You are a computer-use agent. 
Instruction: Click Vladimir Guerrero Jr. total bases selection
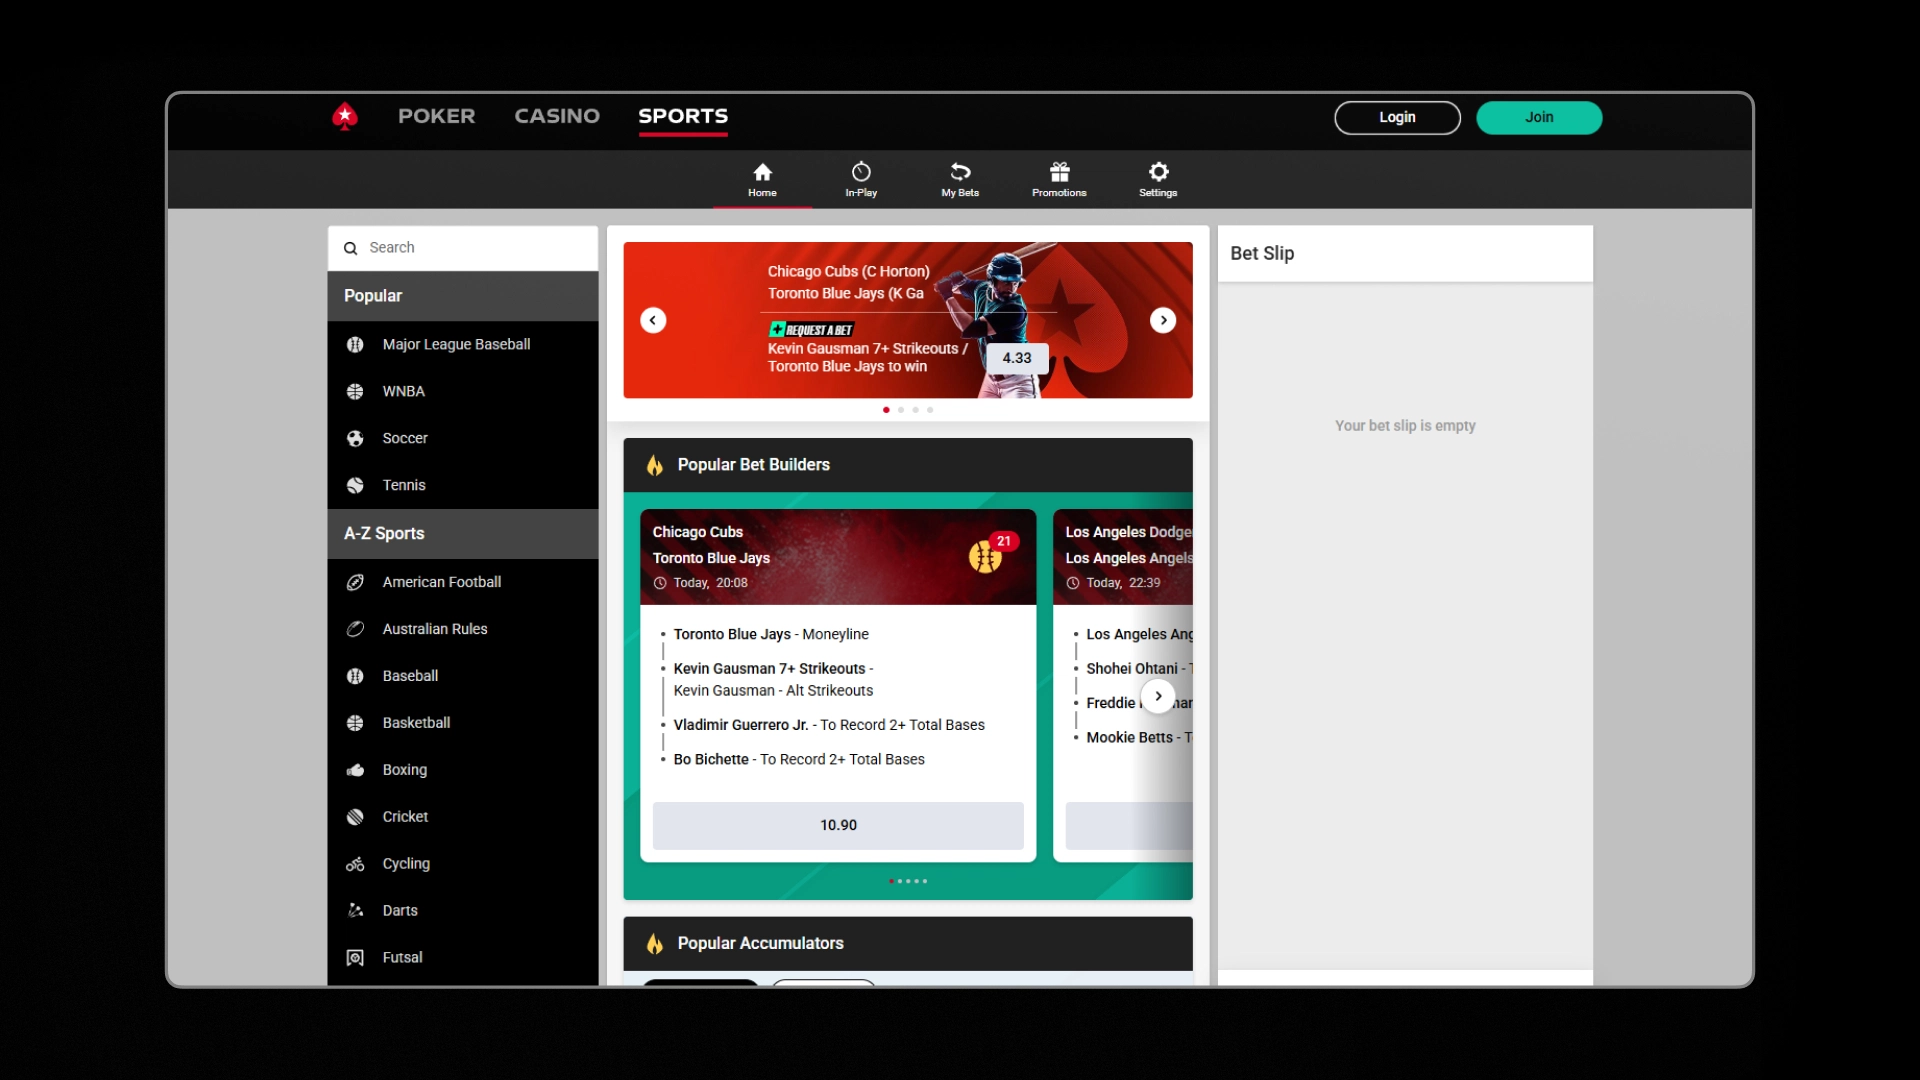[x=829, y=726]
